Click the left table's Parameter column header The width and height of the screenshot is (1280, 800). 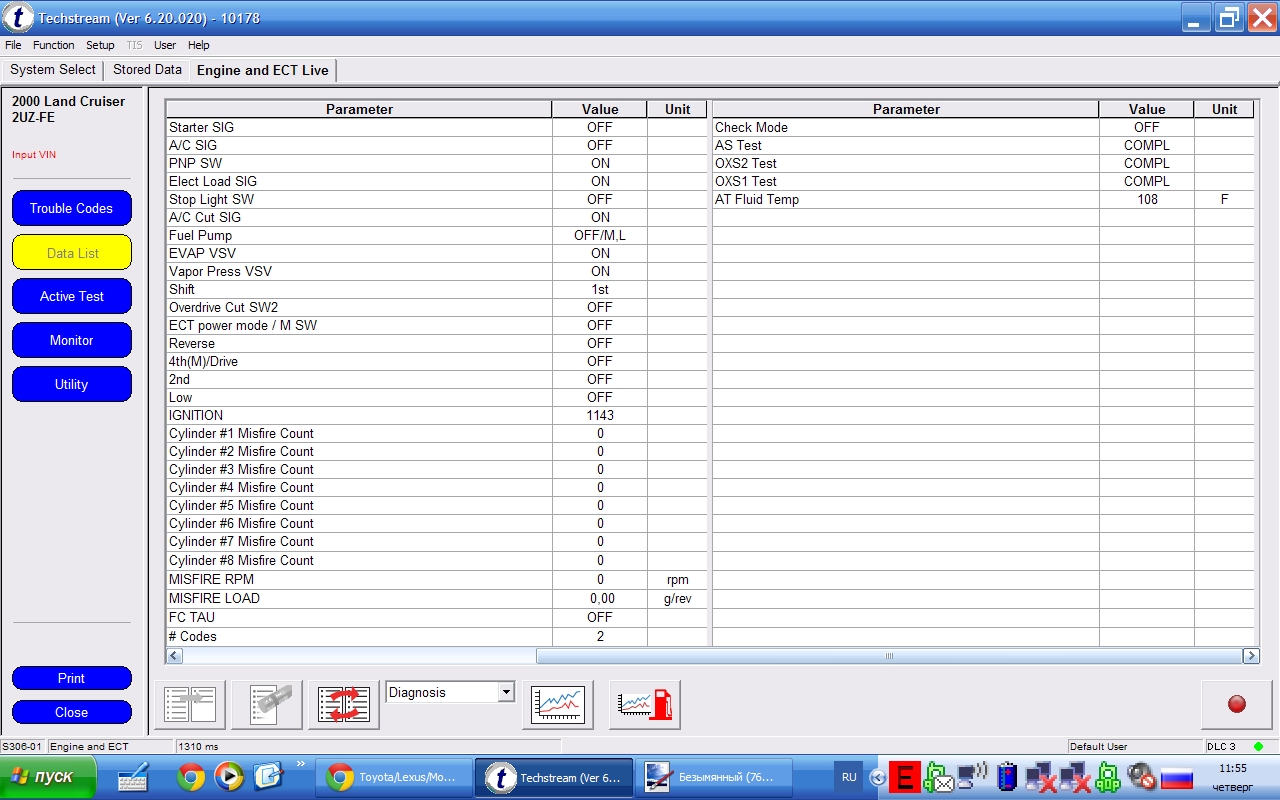point(359,109)
